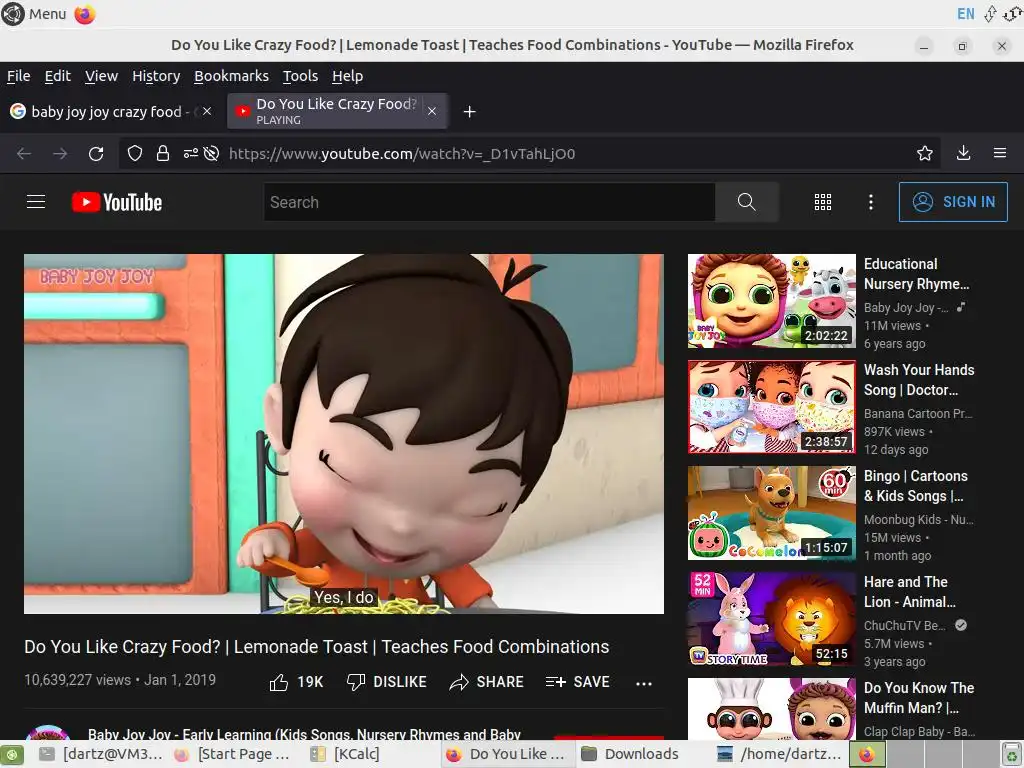
Task: Open YouTube settings three-dot menu
Action: [871, 202]
